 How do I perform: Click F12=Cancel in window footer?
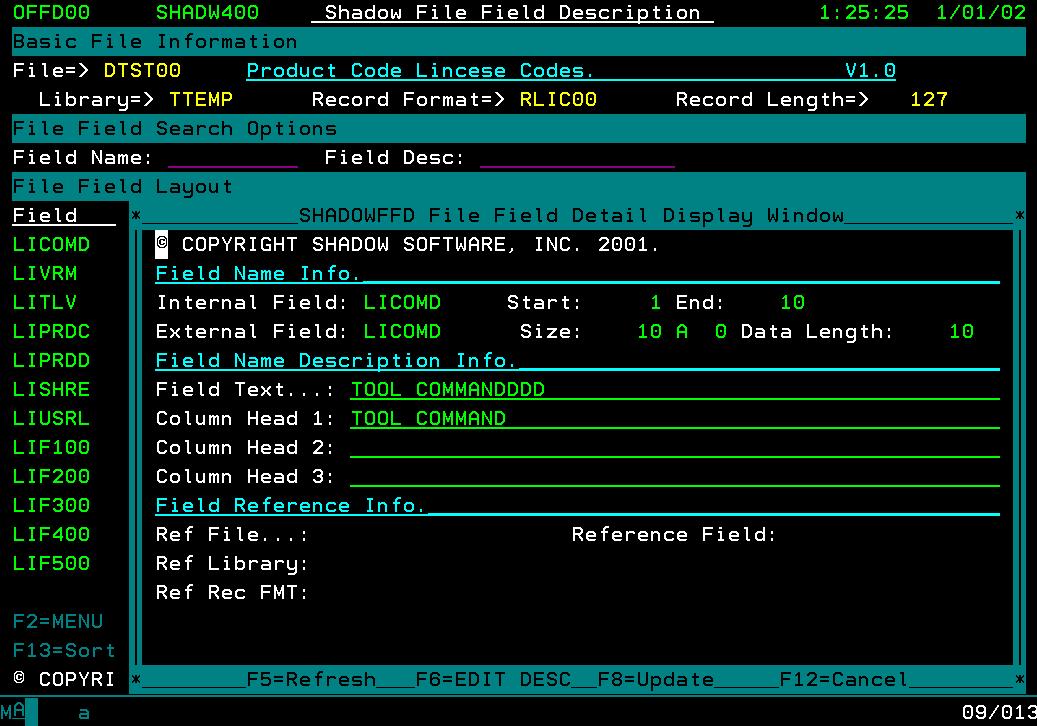(x=843, y=680)
